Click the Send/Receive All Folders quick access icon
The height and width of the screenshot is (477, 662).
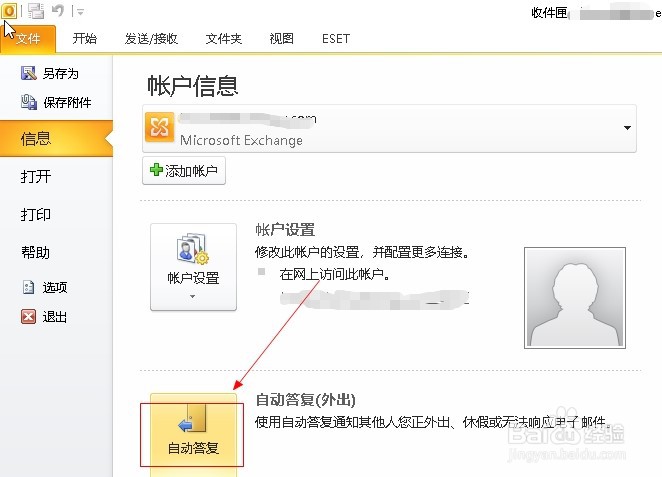click(36, 11)
